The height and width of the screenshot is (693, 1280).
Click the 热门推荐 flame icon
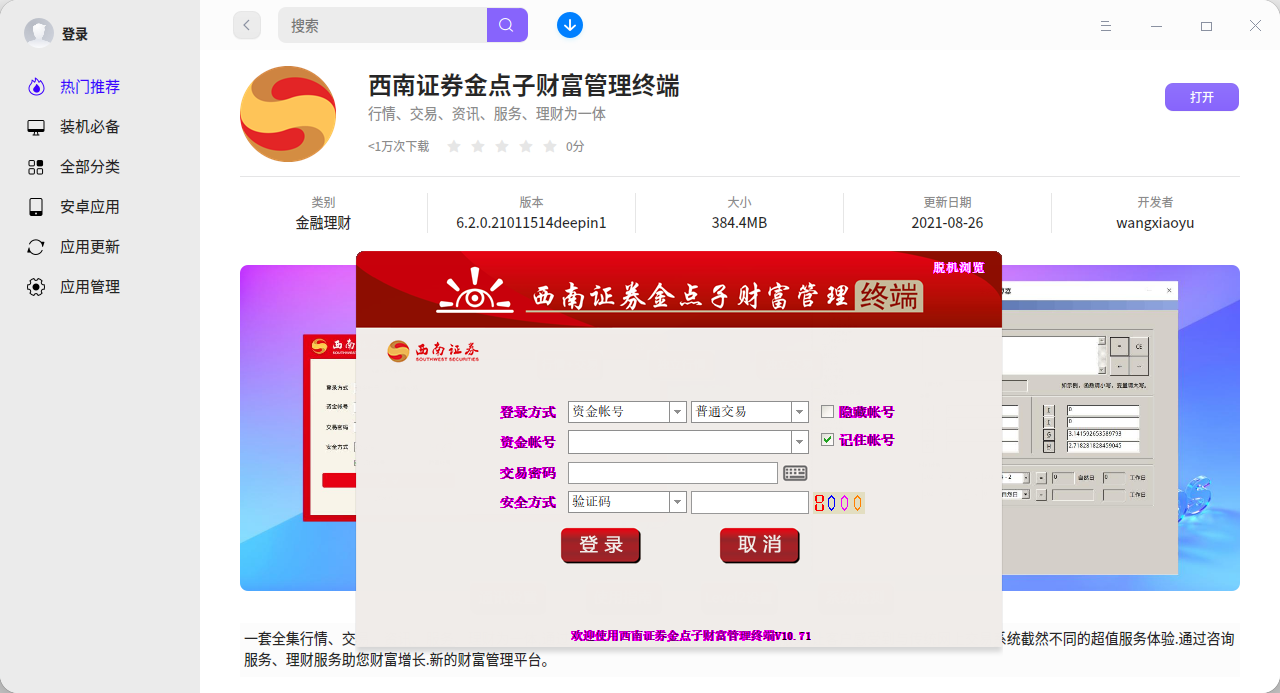(x=36, y=87)
